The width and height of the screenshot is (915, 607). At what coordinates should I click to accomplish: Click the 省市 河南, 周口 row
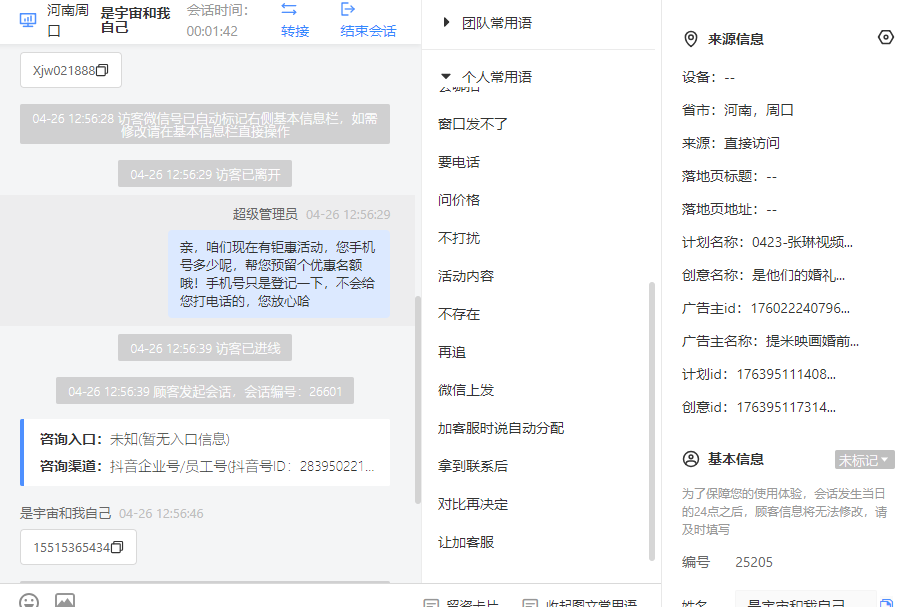click(x=738, y=110)
